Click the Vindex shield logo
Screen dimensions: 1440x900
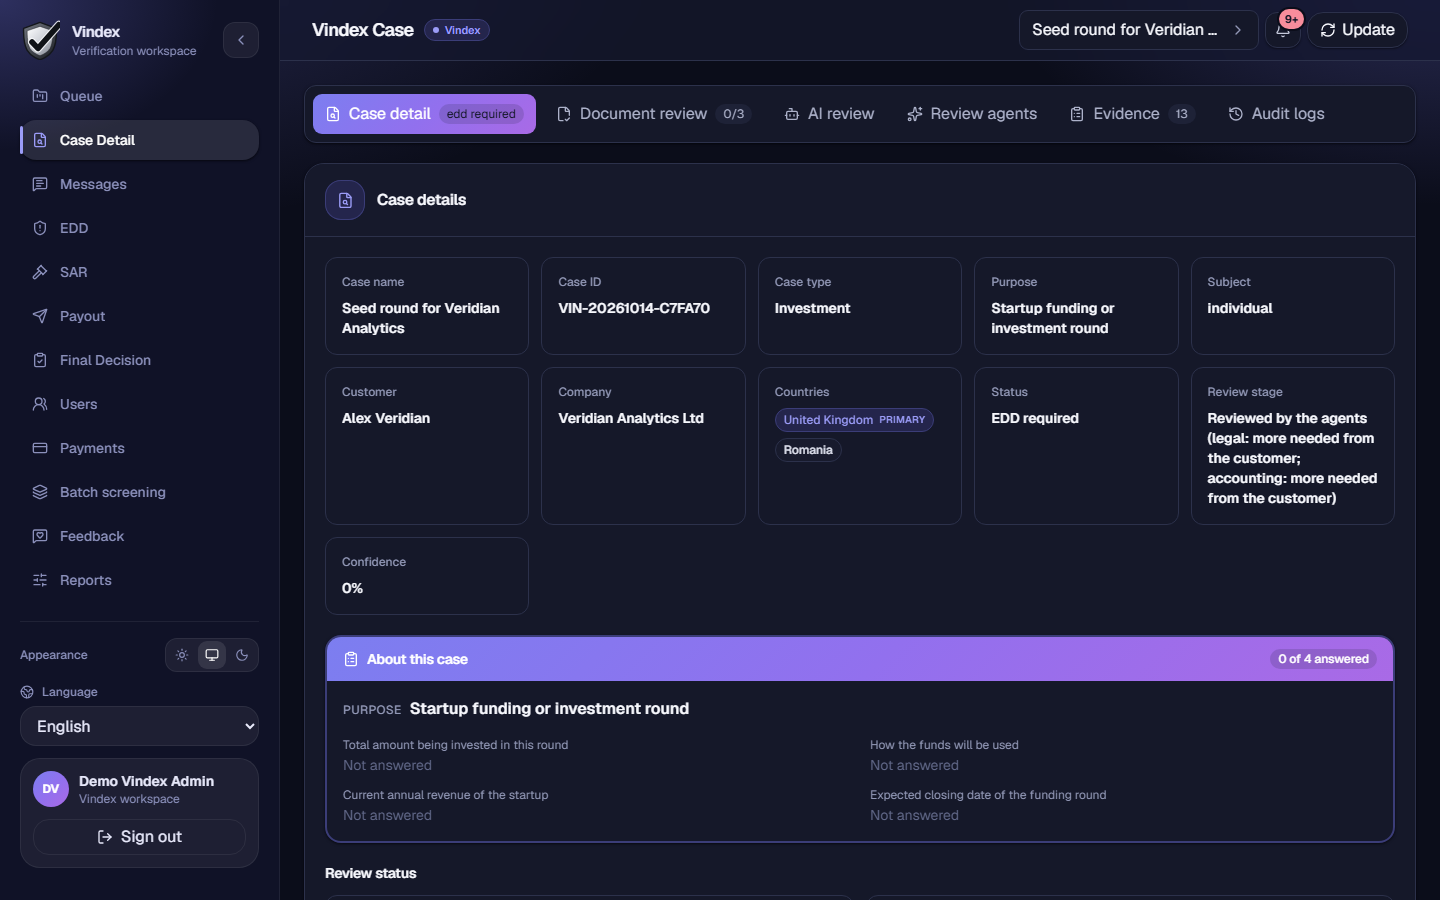point(42,40)
